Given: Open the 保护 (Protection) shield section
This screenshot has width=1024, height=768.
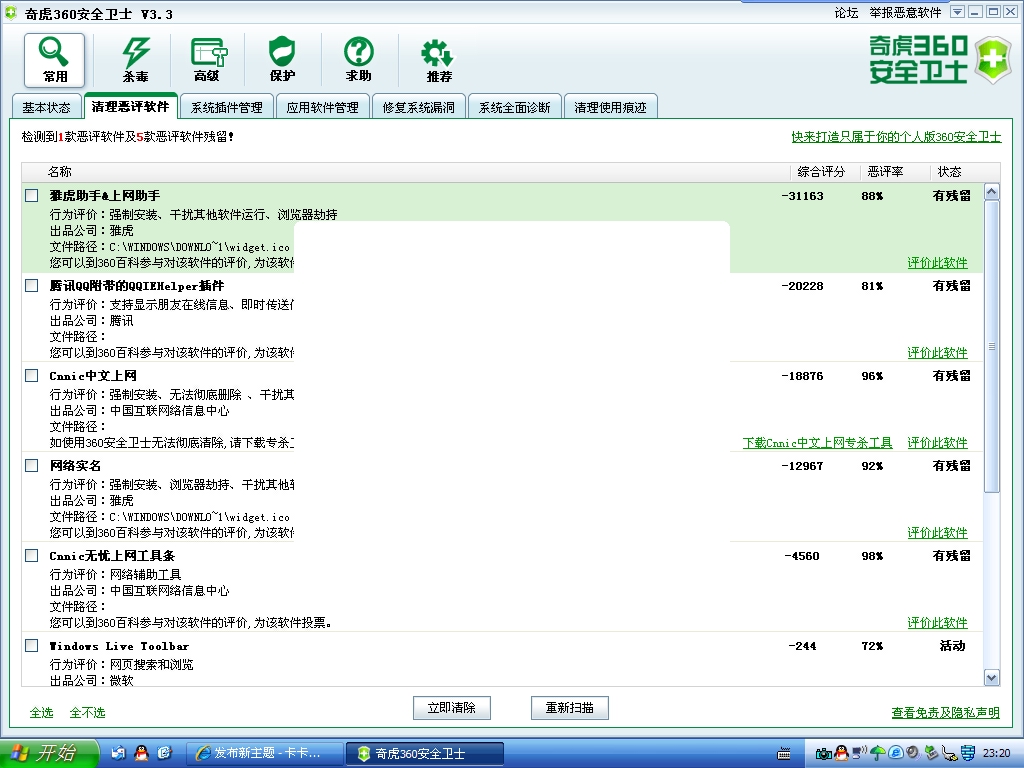Looking at the screenshot, I should click(x=282, y=60).
